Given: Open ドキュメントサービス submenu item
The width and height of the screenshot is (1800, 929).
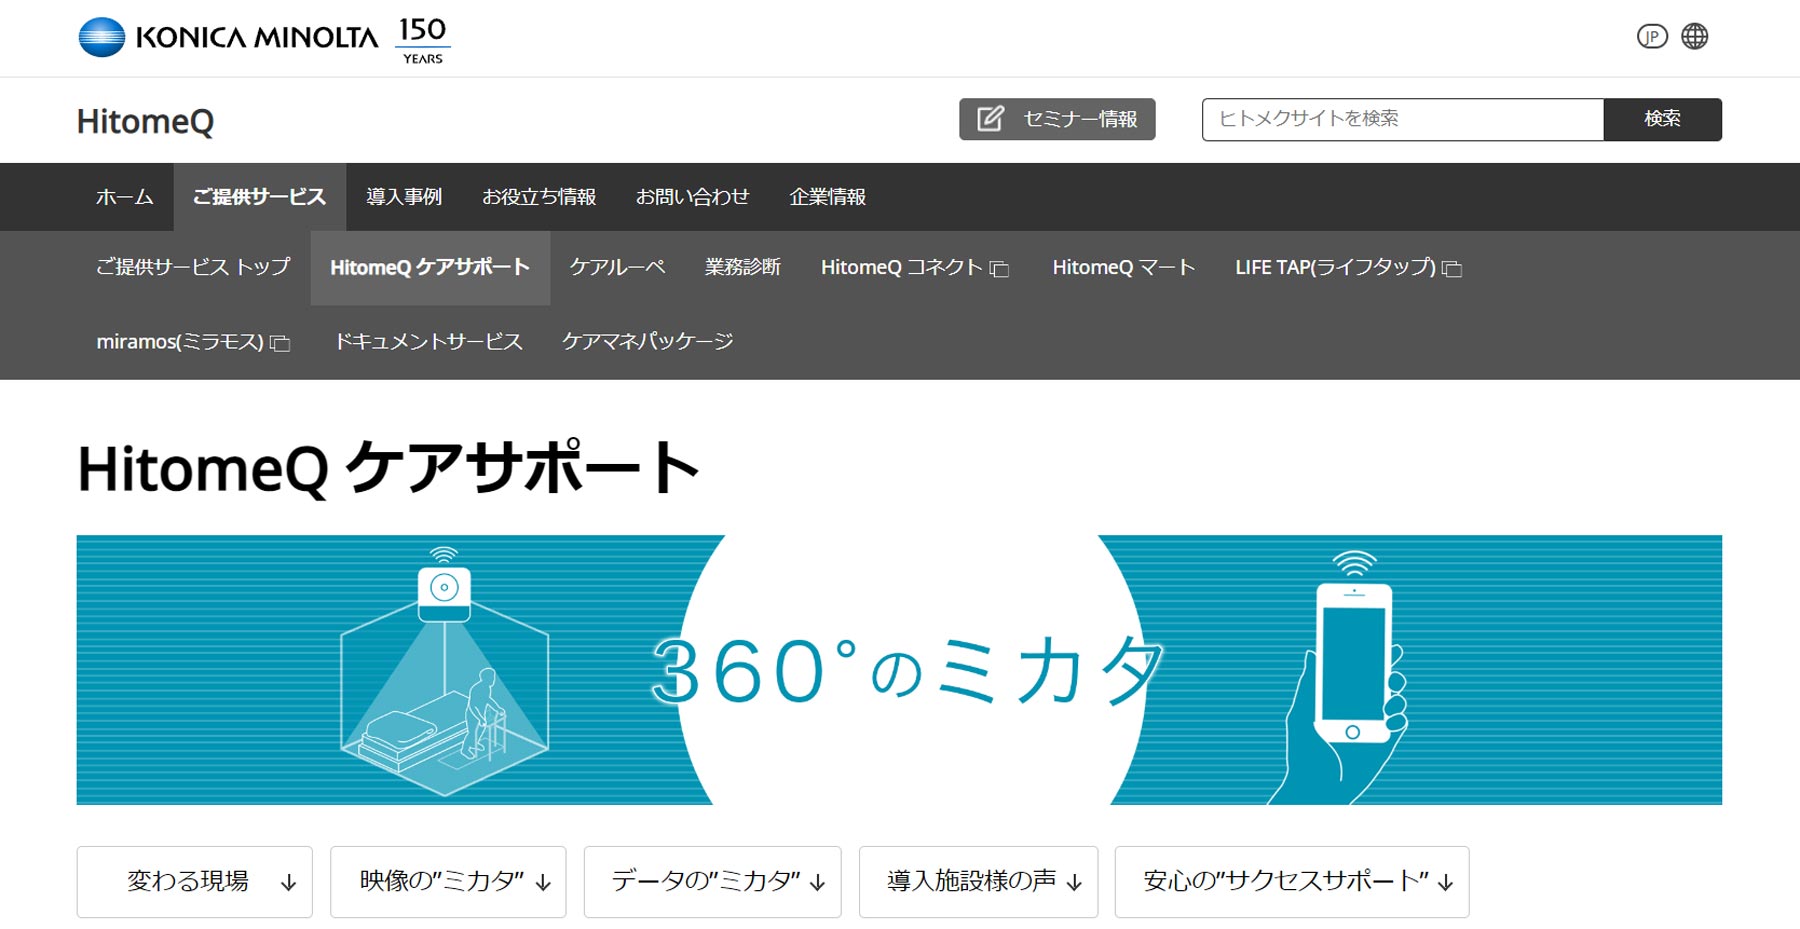Looking at the screenshot, I should pyautogui.click(x=429, y=342).
